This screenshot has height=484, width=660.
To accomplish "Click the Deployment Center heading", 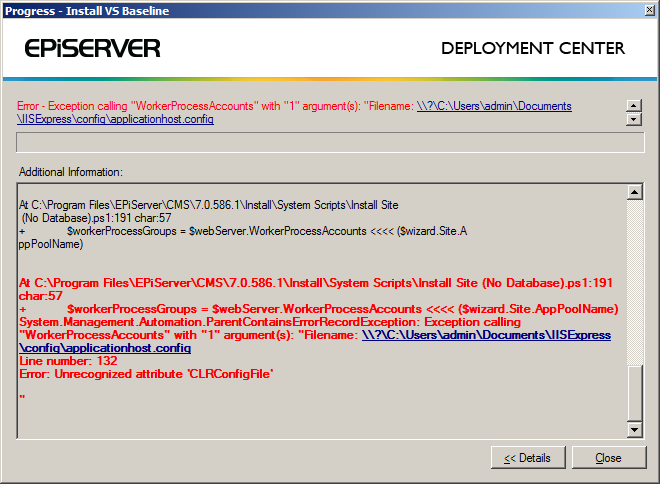I will coord(533,48).
